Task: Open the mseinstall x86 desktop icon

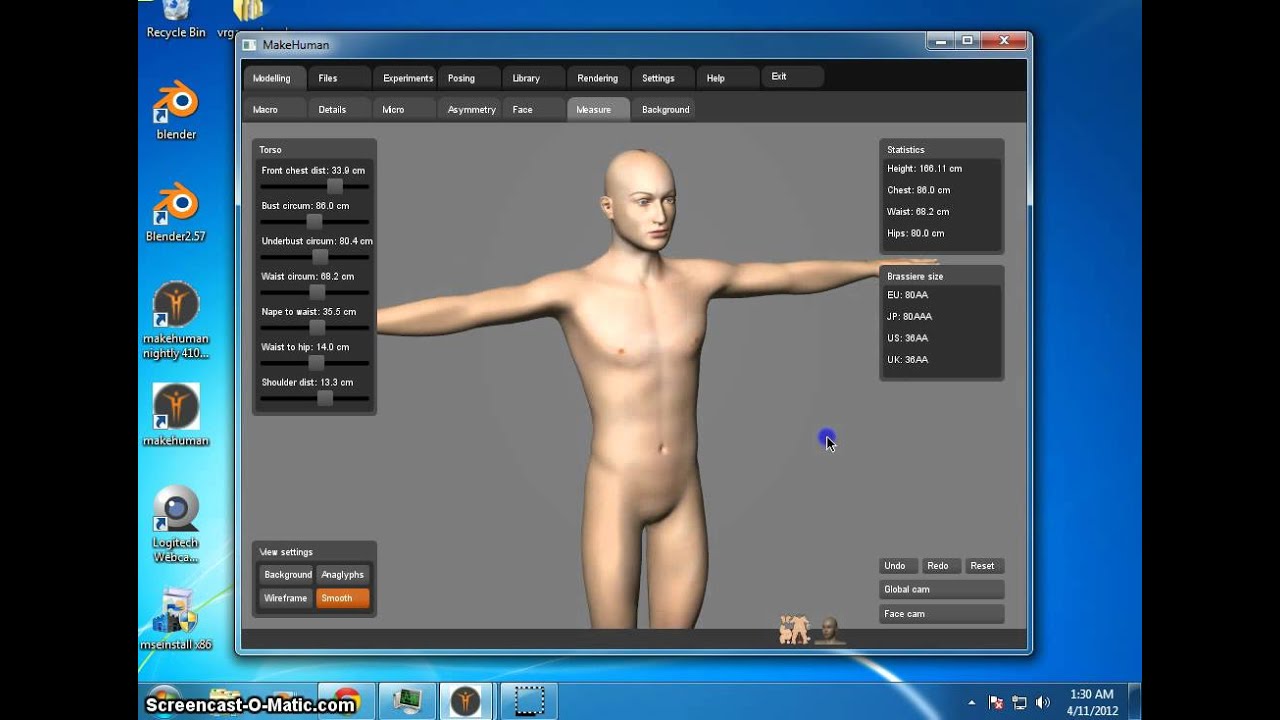Action: point(176,620)
